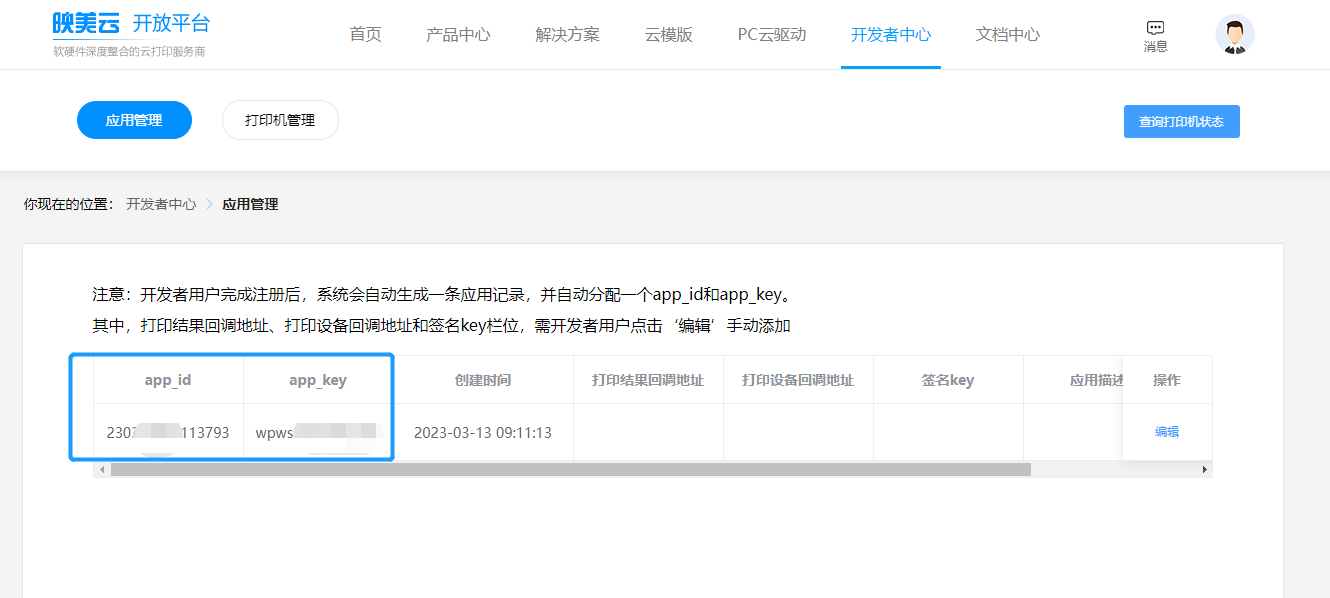
Task: Open the 产品中心 menu
Action: (458, 35)
